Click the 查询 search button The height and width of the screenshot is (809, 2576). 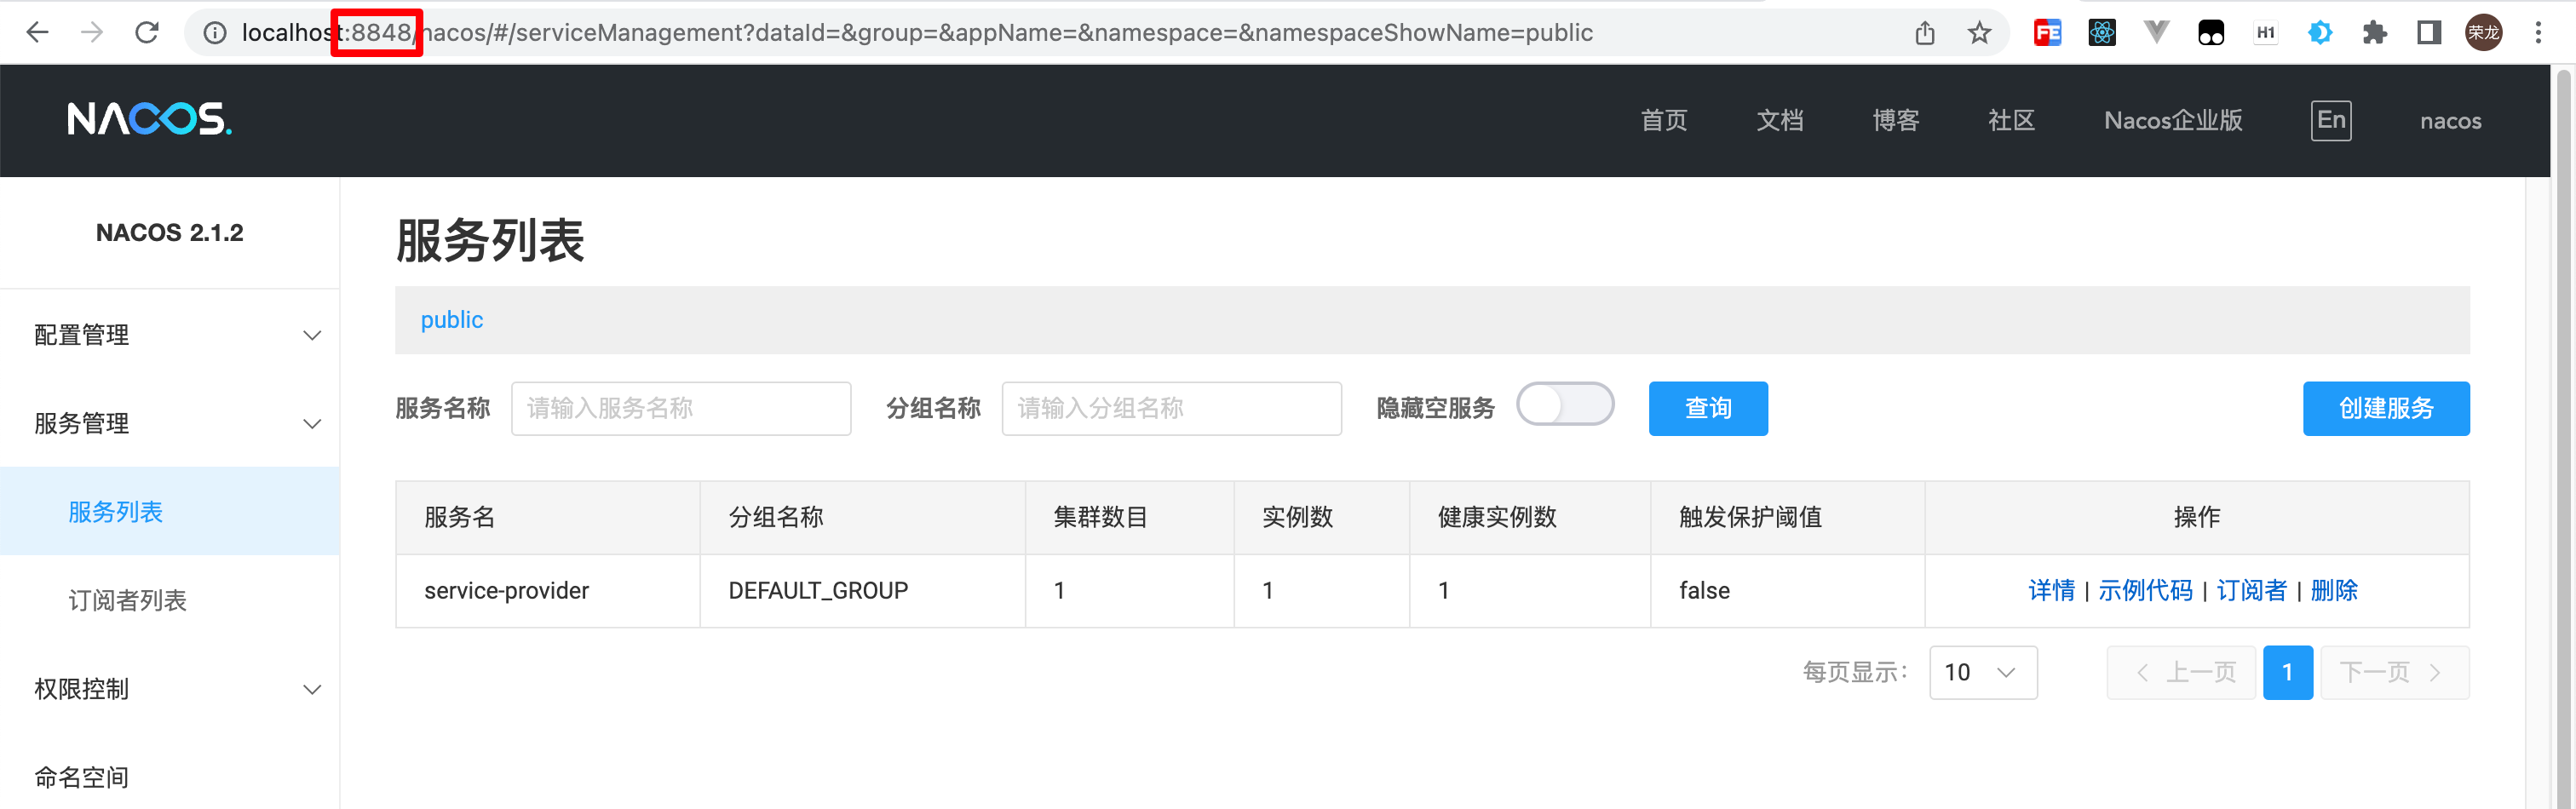pos(1708,408)
